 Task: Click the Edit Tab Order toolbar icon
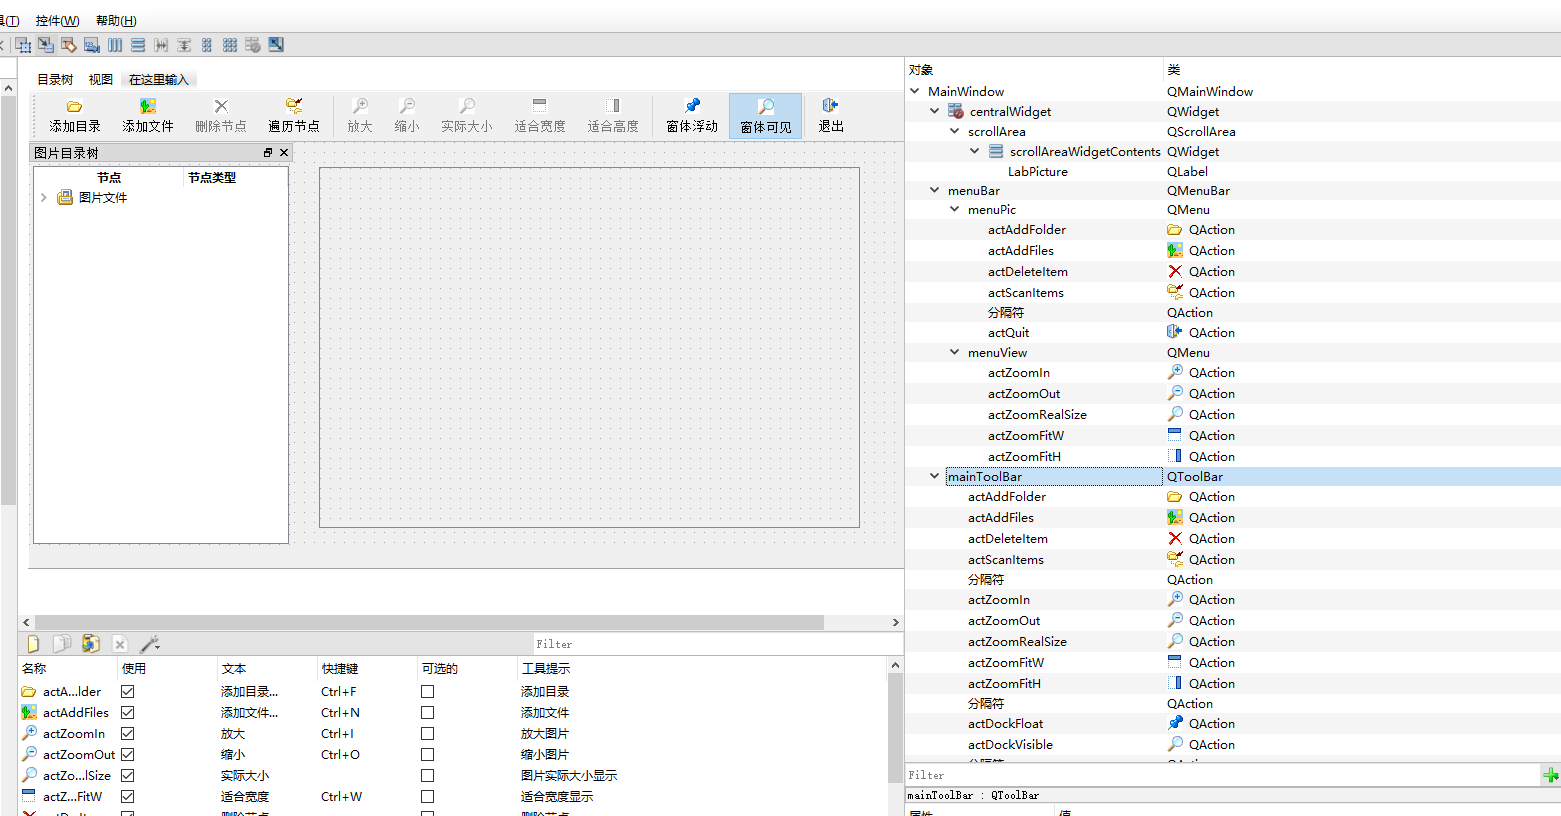click(92, 45)
